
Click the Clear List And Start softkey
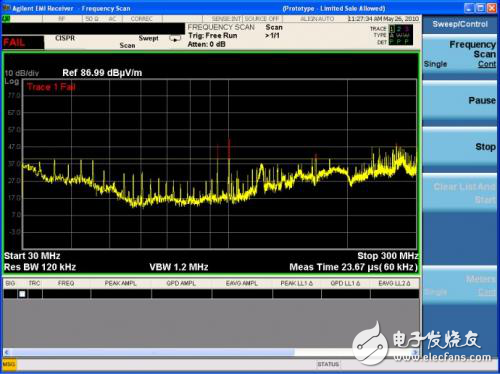pos(460,193)
